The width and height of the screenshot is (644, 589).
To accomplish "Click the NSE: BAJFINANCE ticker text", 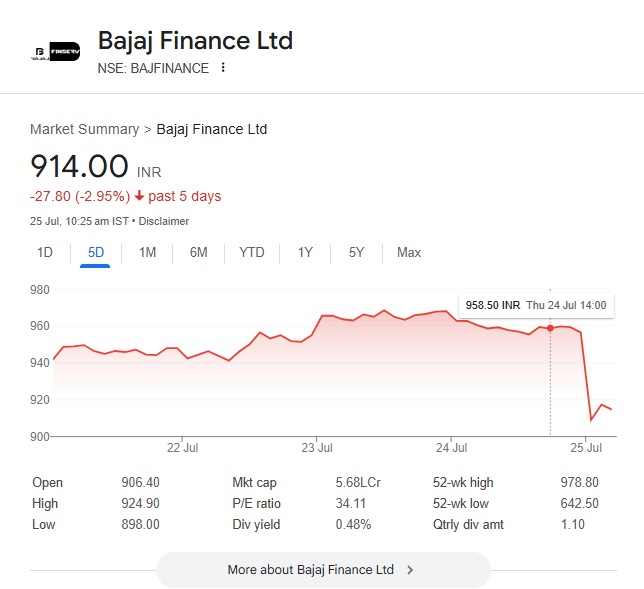I will pyautogui.click(x=153, y=68).
